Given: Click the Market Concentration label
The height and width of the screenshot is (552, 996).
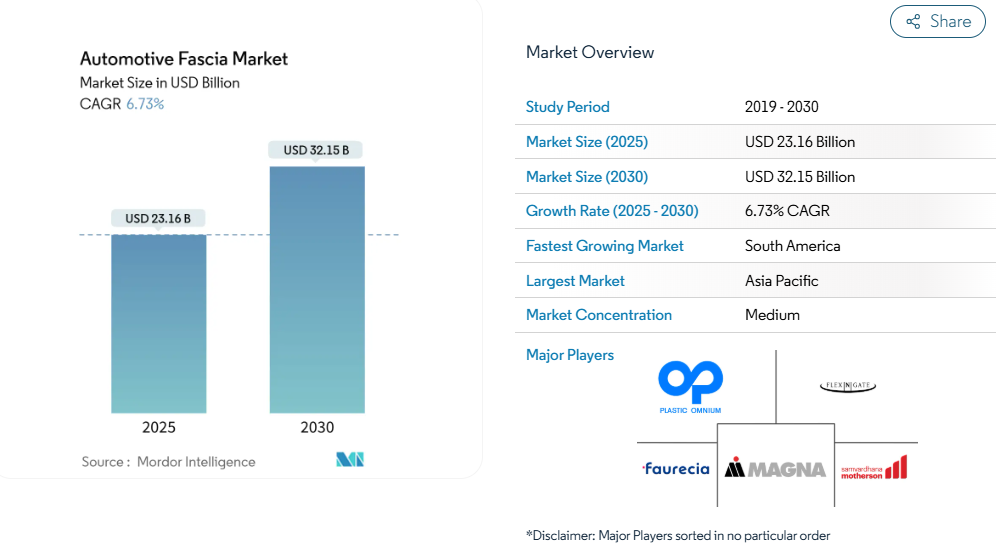Looking at the screenshot, I should tap(598, 315).
